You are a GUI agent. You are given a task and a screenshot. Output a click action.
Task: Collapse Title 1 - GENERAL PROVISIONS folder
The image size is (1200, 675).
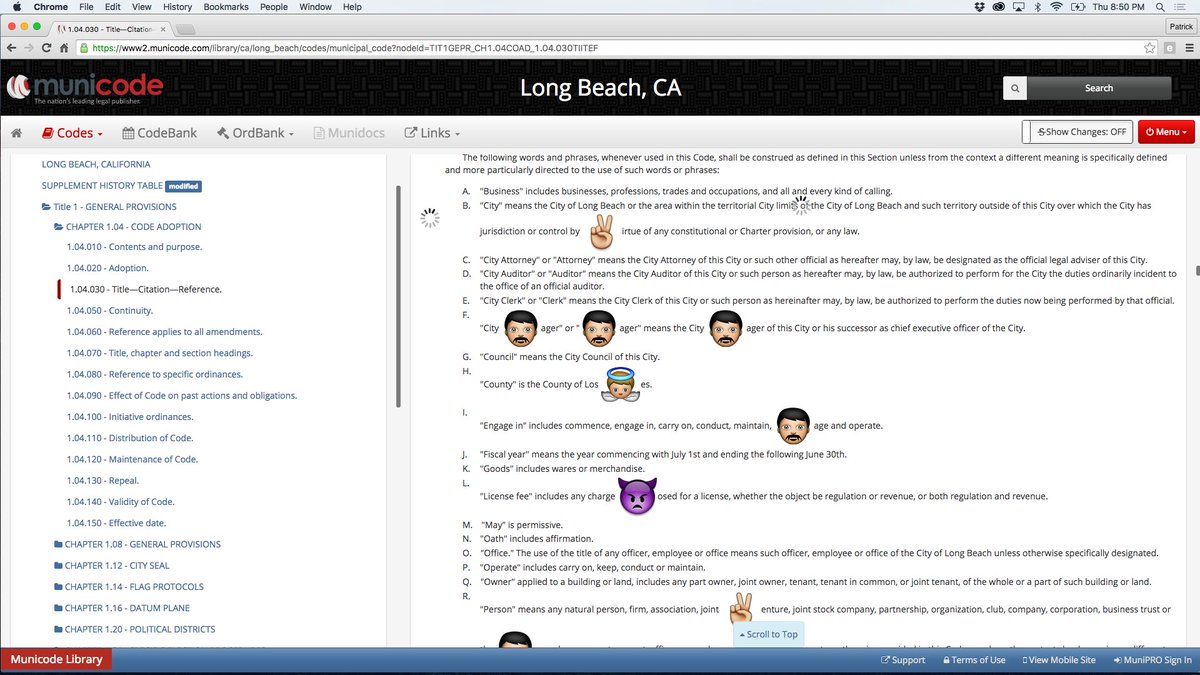pos(108,206)
